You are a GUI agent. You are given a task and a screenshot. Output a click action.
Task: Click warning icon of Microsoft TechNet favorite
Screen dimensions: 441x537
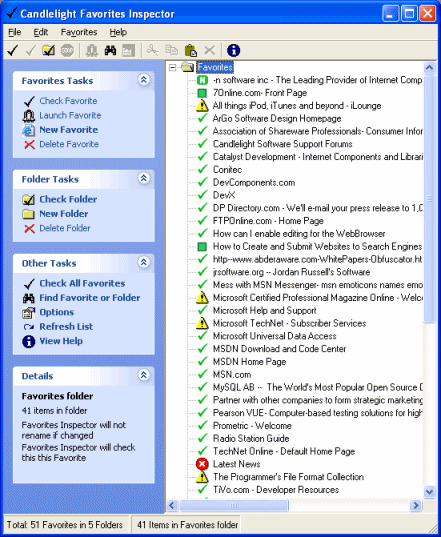click(202, 323)
